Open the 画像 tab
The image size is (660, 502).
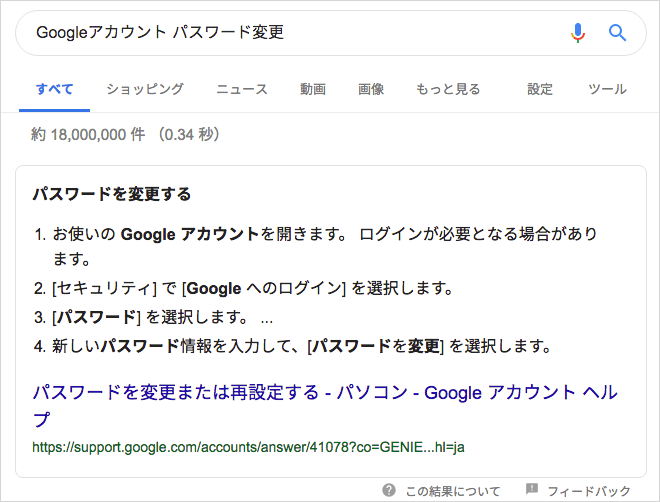click(x=371, y=89)
